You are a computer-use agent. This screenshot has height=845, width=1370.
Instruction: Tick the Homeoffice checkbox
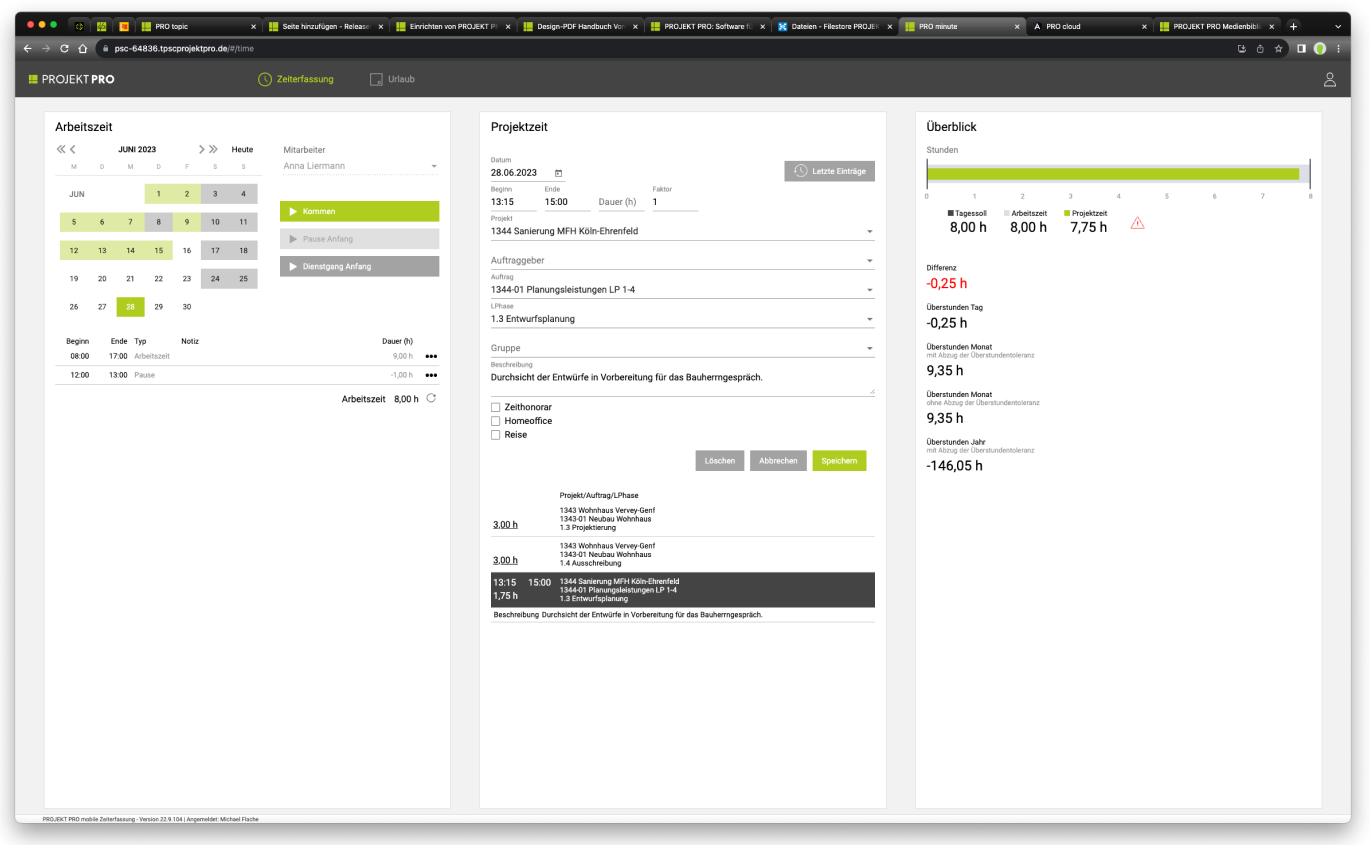pos(495,421)
